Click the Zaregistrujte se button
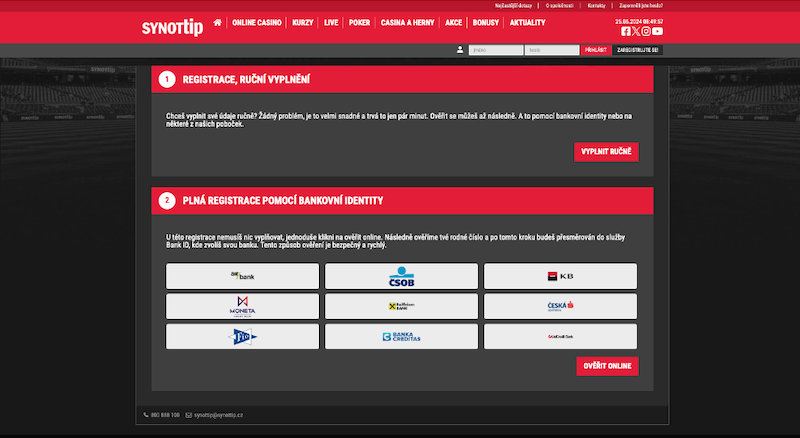This screenshot has height=438, width=800. pyautogui.click(x=637, y=50)
